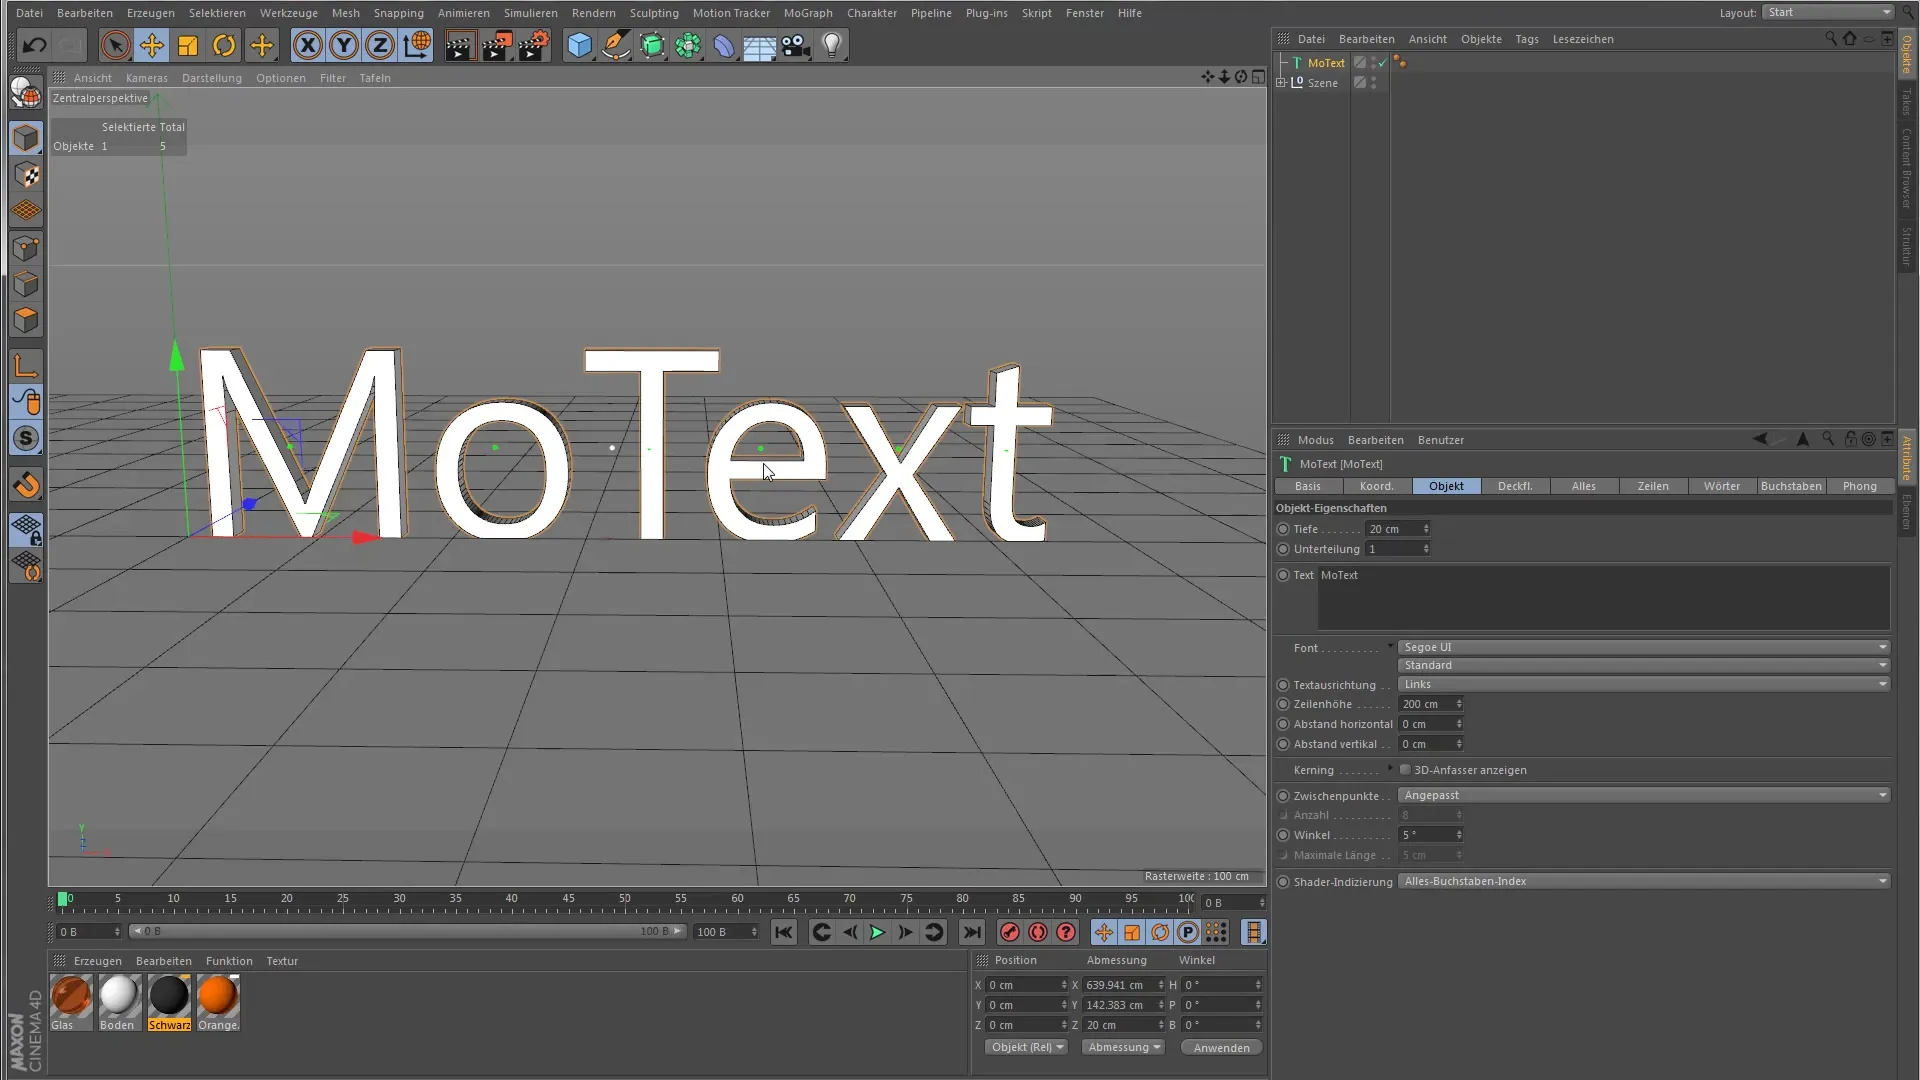Open the MoGraph menu
1920x1080 pixels.
807,13
